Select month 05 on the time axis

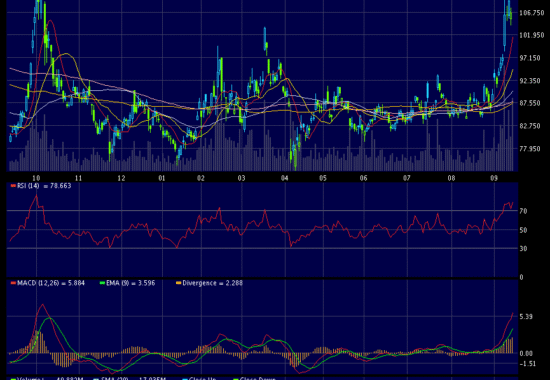coord(323,178)
